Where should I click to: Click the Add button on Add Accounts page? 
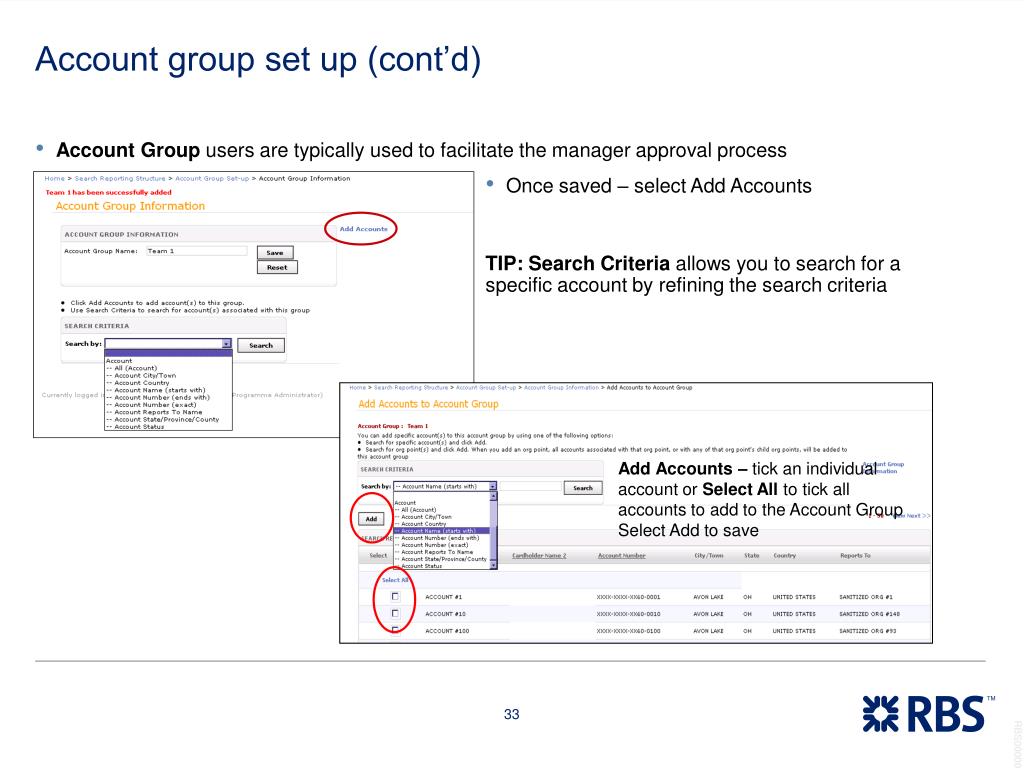pyautogui.click(x=371, y=519)
